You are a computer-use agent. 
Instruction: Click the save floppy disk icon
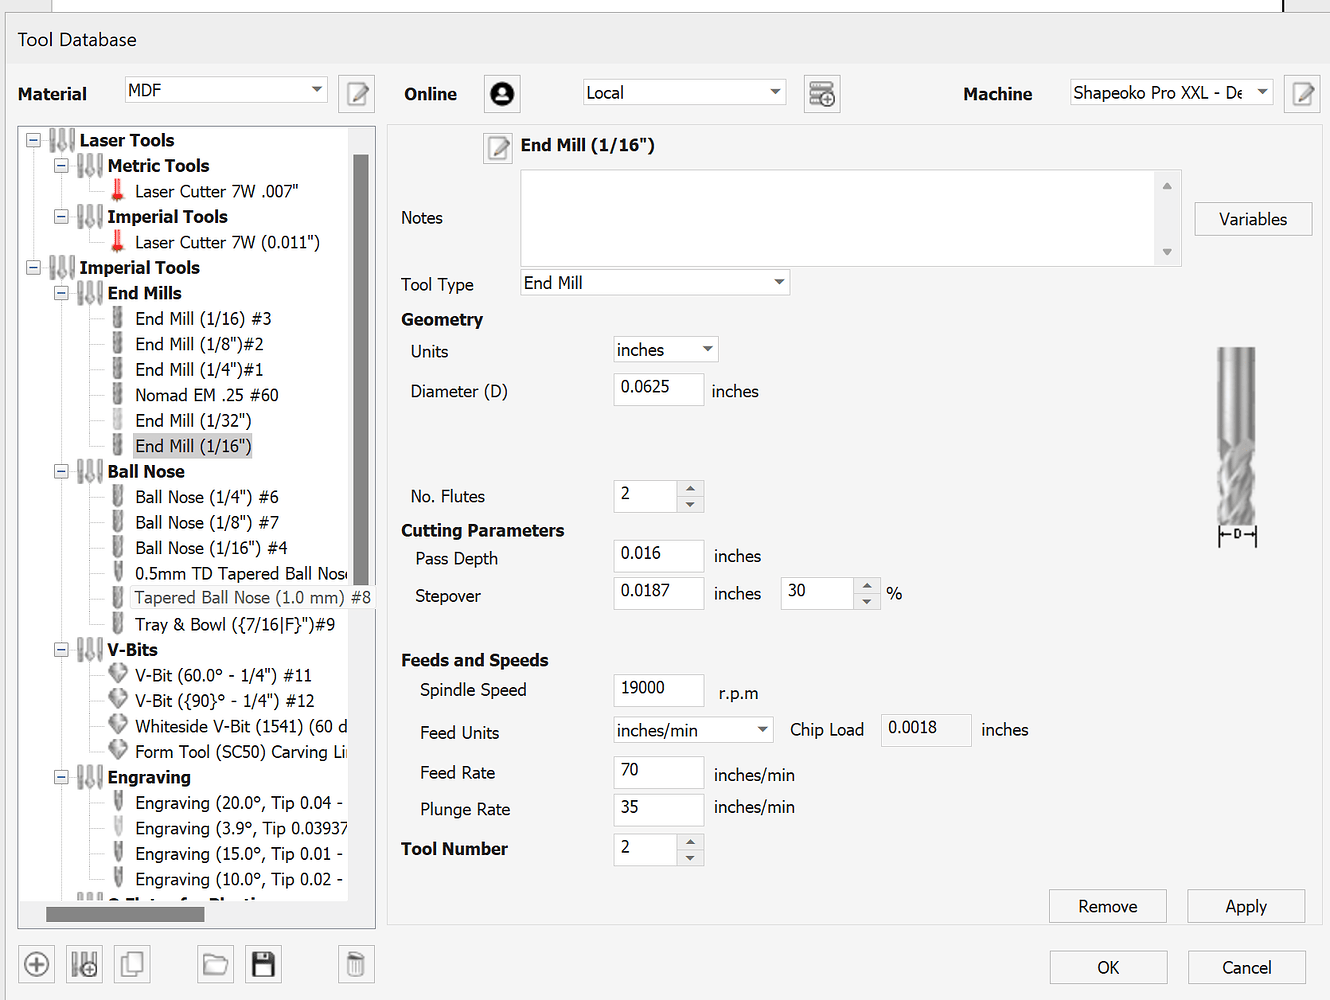[263, 964]
